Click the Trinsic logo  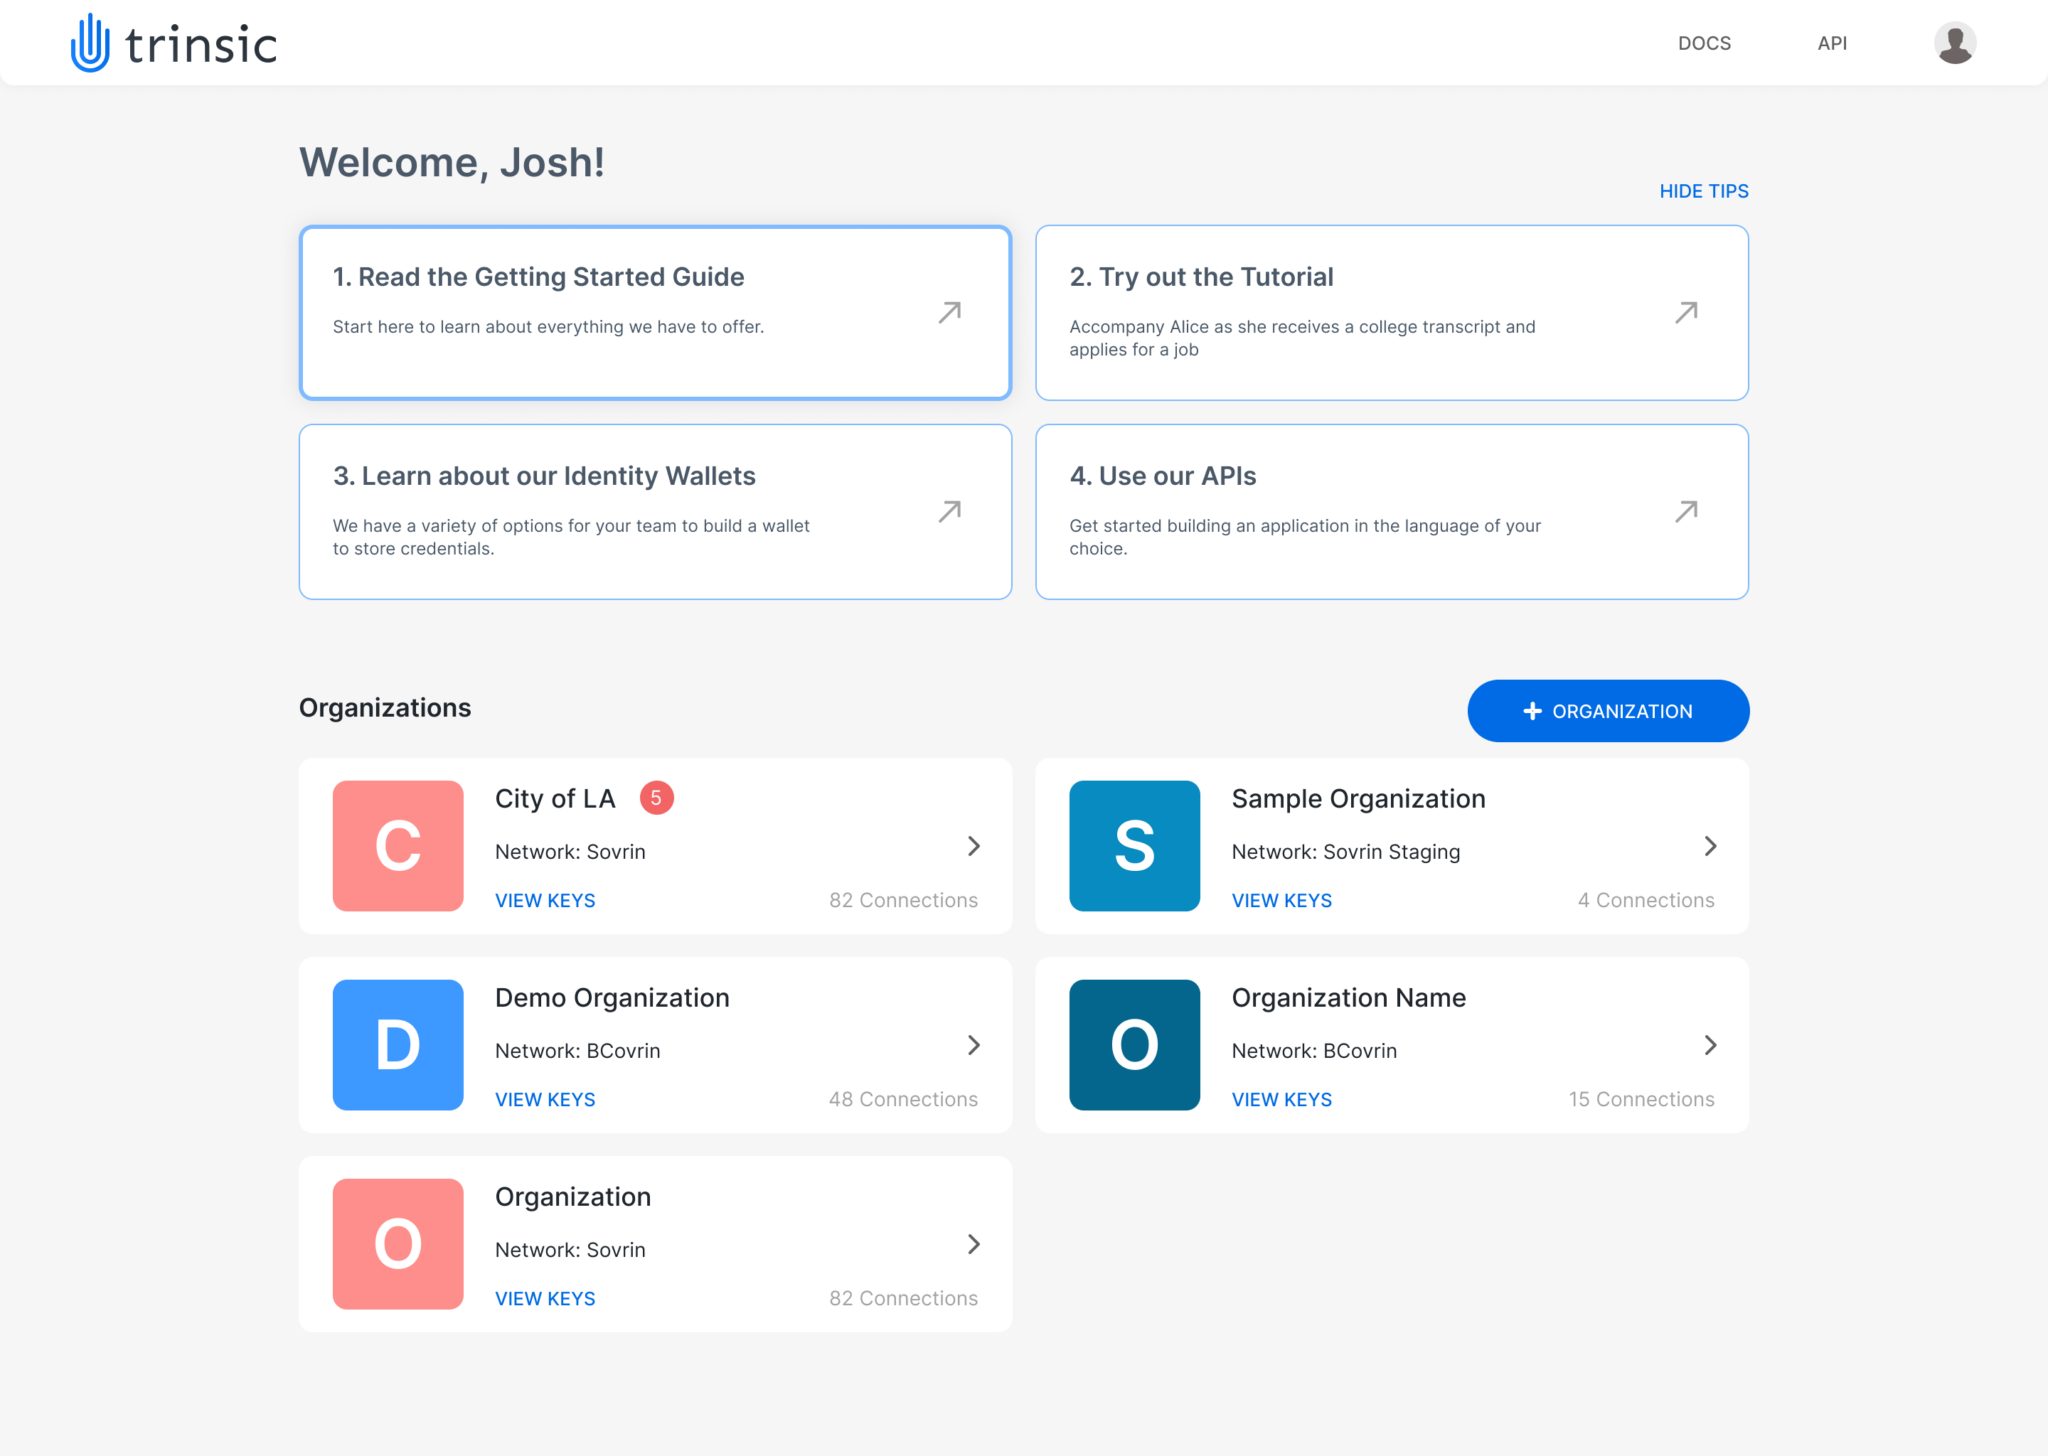pyautogui.click(x=174, y=43)
